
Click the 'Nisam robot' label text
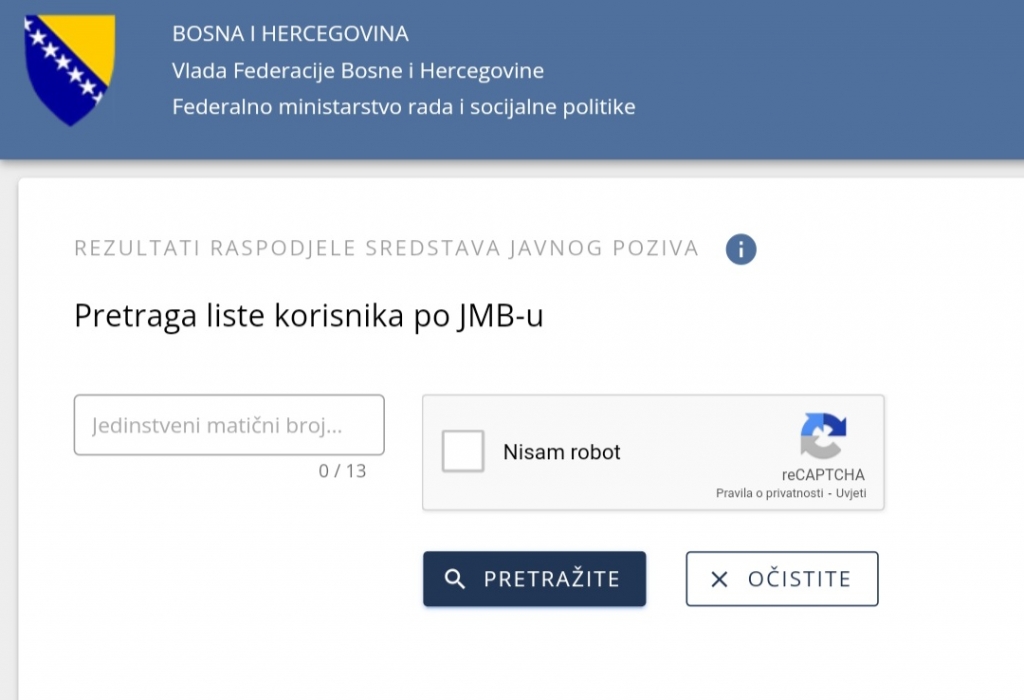tap(562, 452)
